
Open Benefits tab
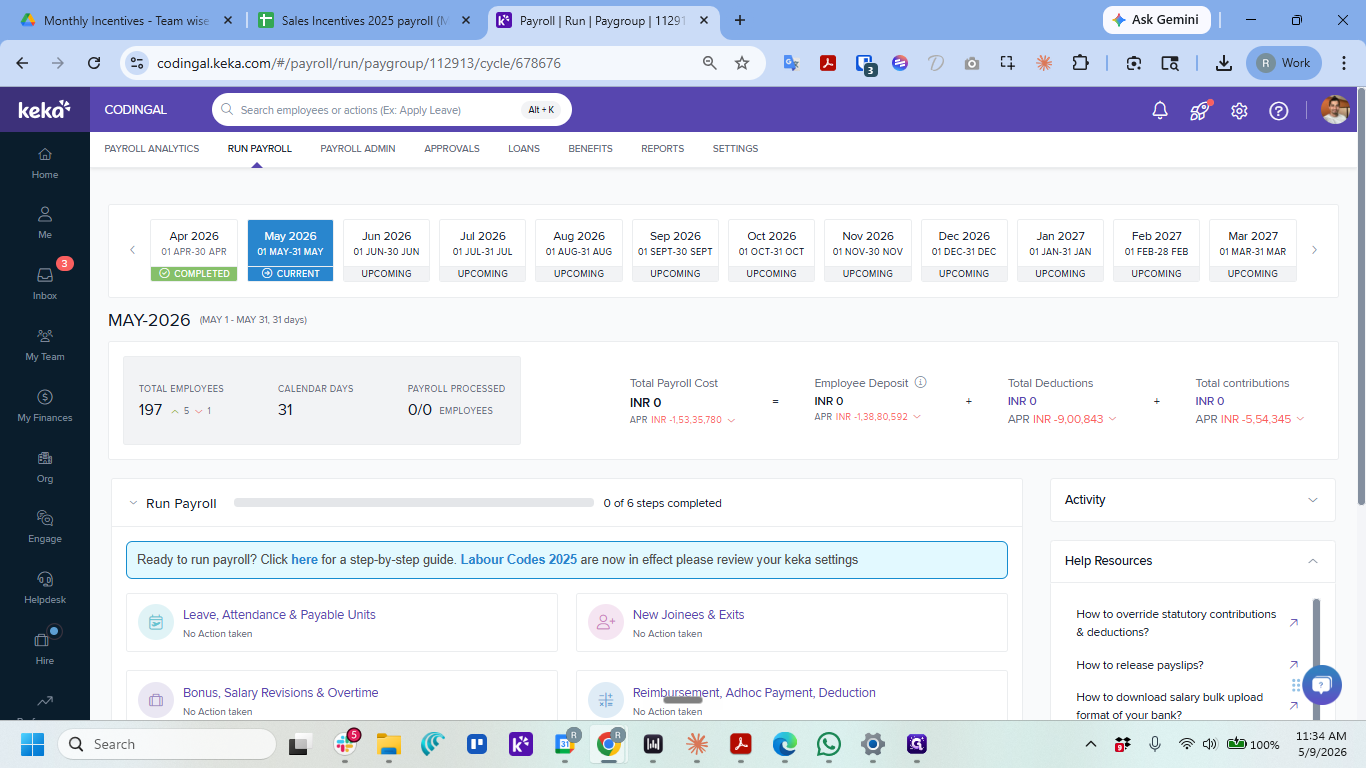[x=590, y=149]
